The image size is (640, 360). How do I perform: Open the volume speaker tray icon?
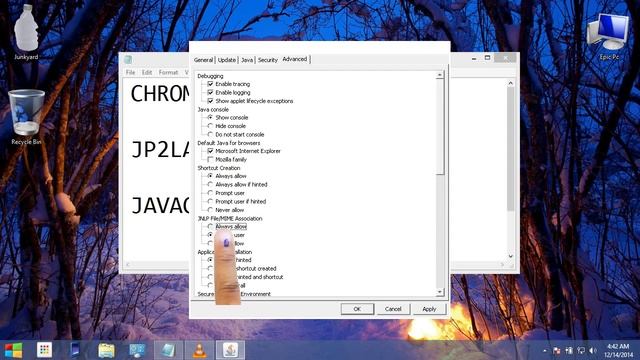click(x=593, y=351)
